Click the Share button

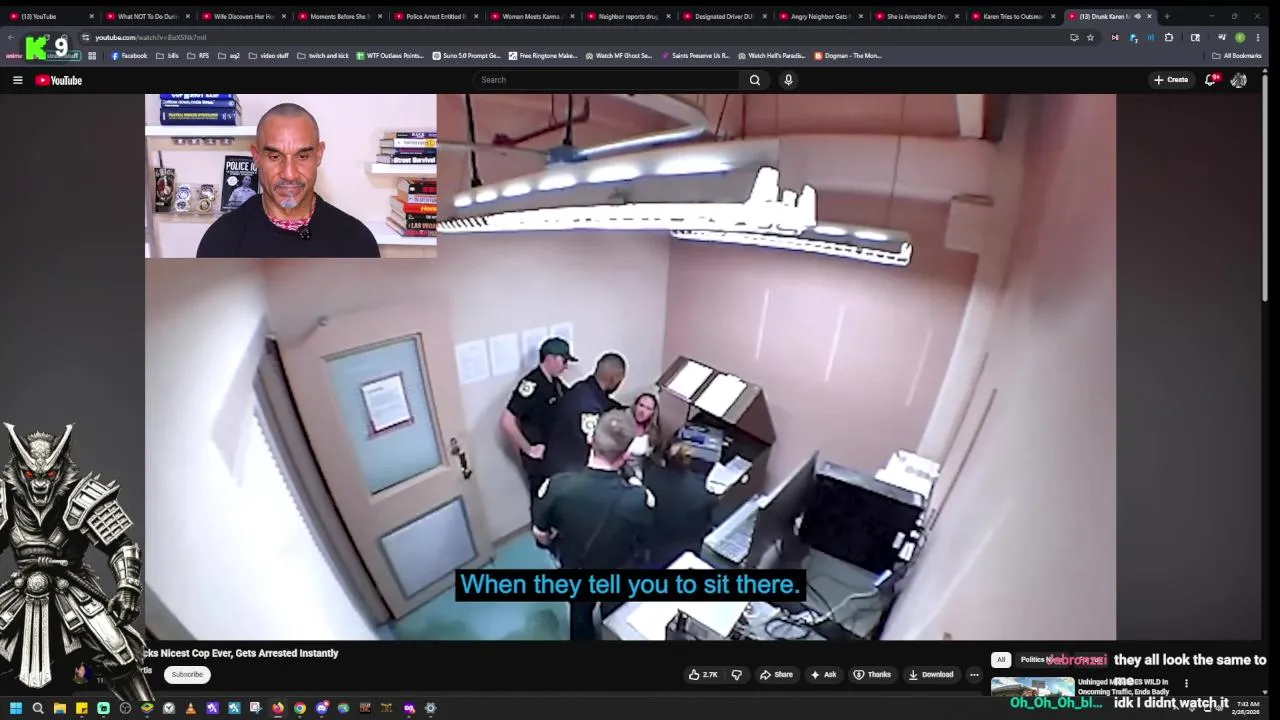776,675
